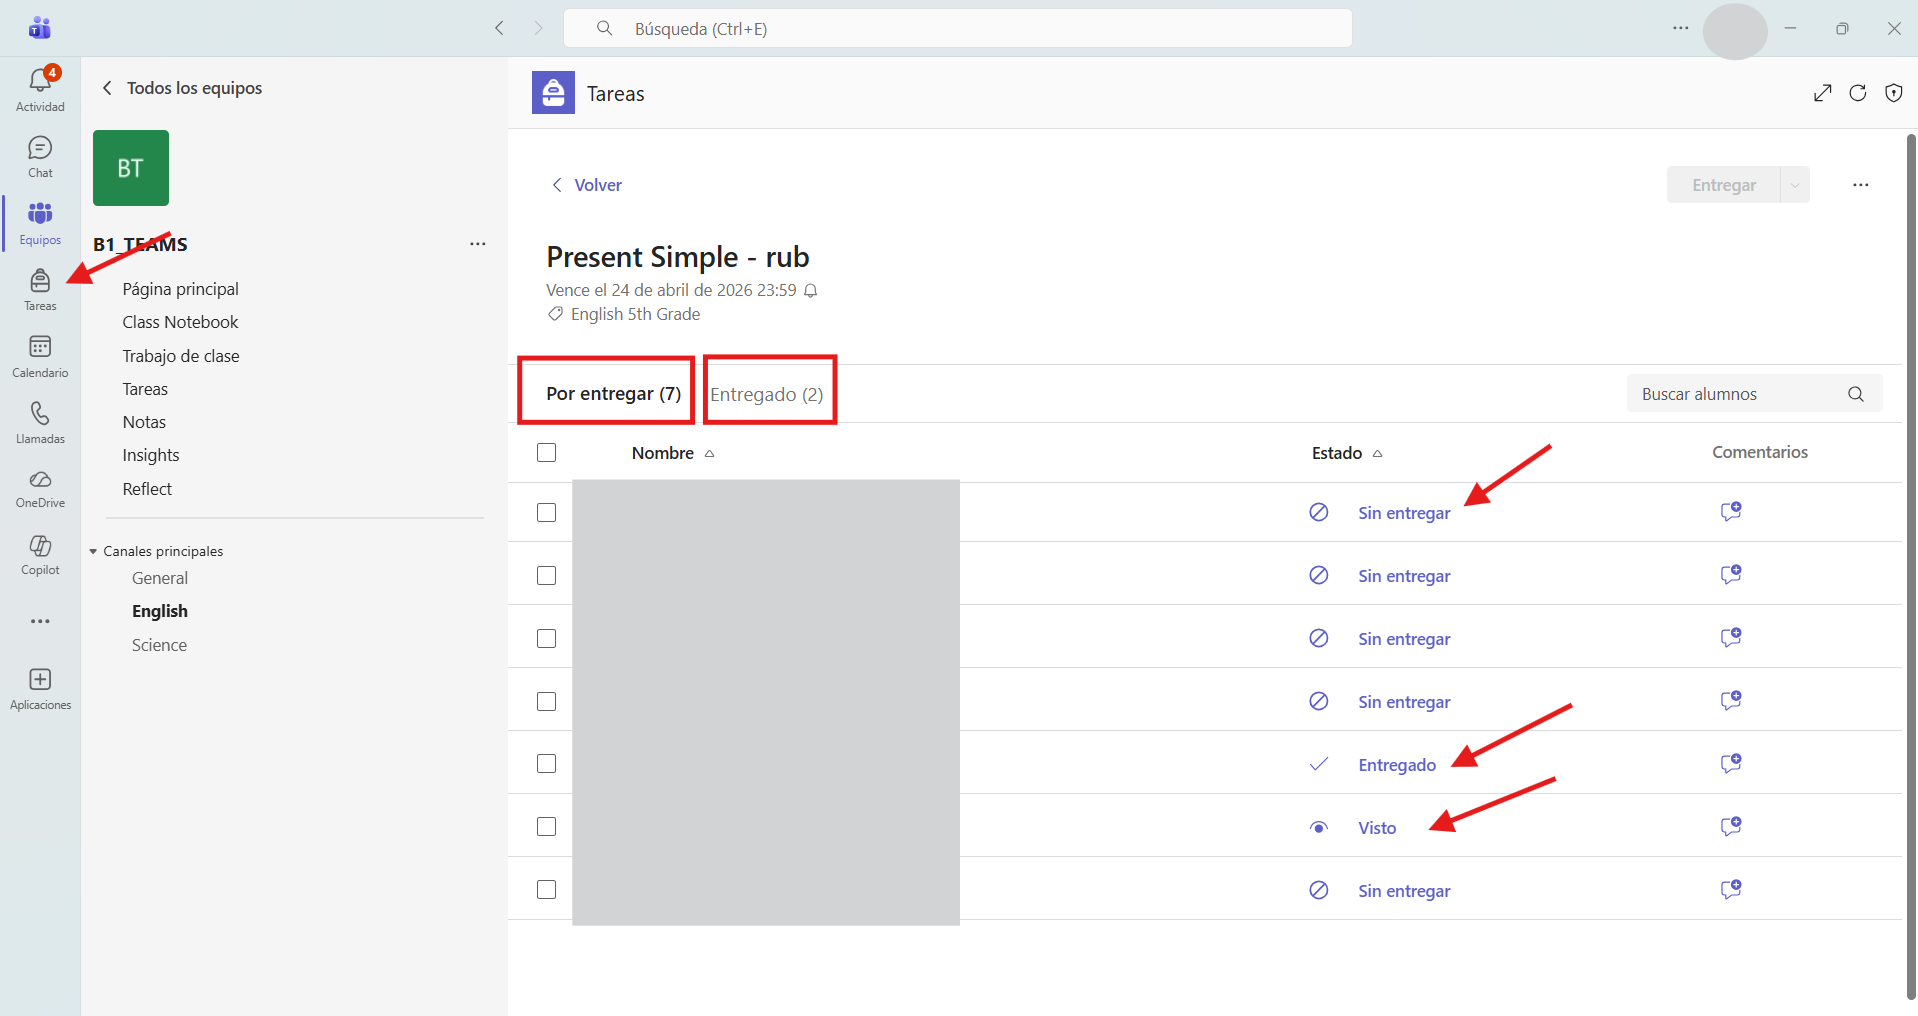Go forward with the history arrow
The width and height of the screenshot is (1918, 1016).
(x=538, y=28)
